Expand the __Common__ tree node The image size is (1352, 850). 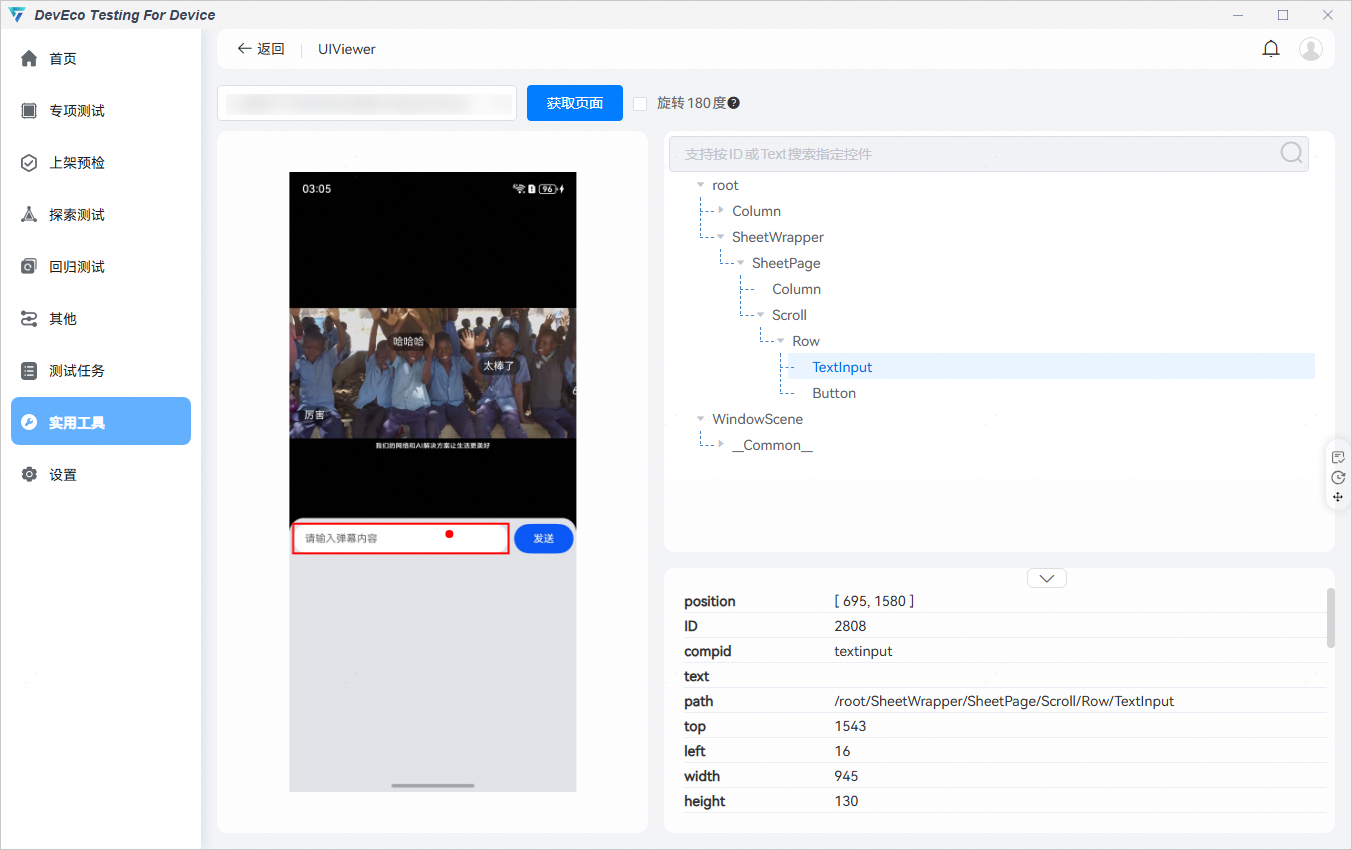[720, 445]
